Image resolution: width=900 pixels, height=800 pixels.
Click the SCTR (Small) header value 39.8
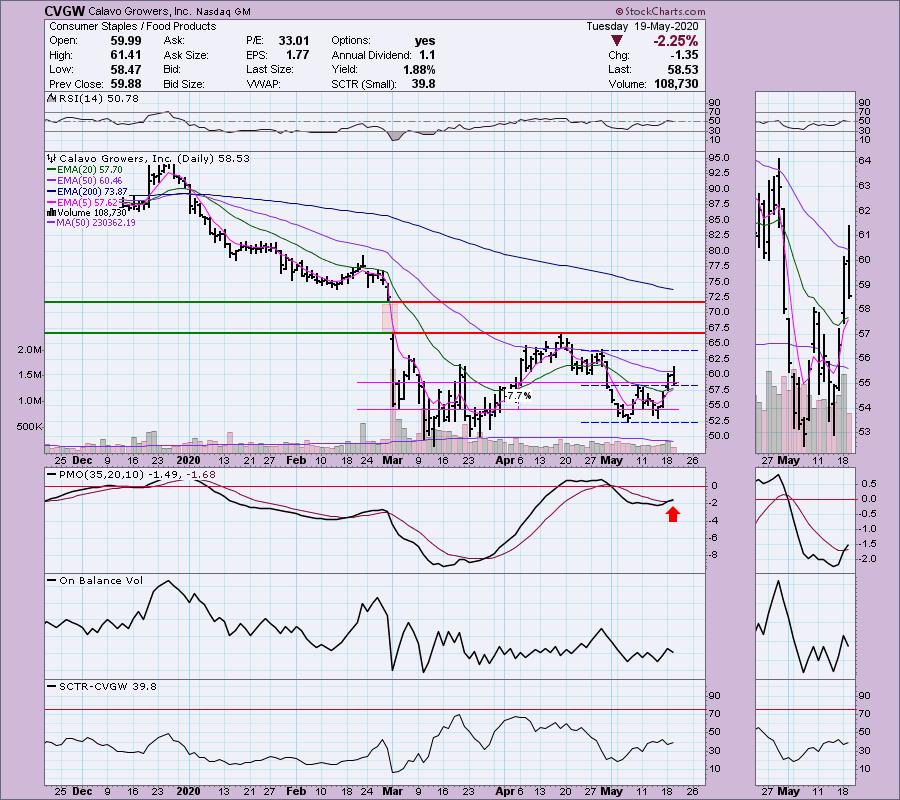click(x=424, y=84)
